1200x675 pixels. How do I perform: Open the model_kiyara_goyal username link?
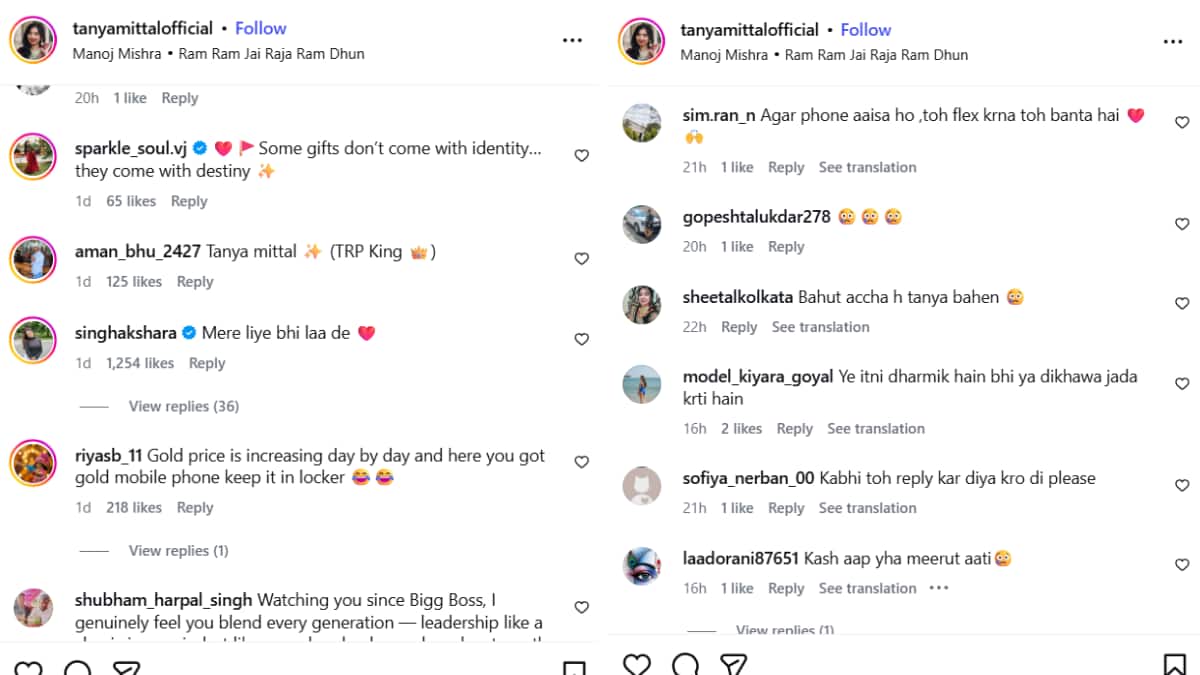click(757, 377)
